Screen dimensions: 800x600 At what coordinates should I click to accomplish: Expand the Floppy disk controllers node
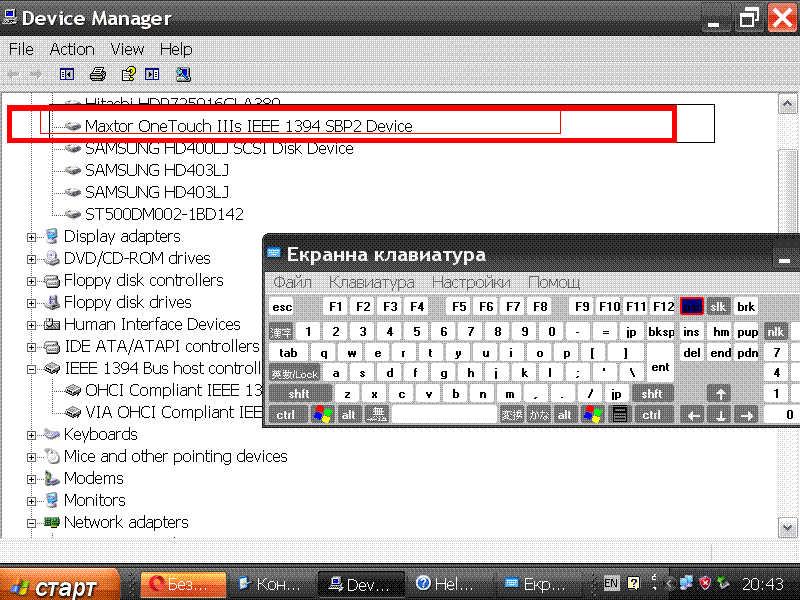coord(31,281)
